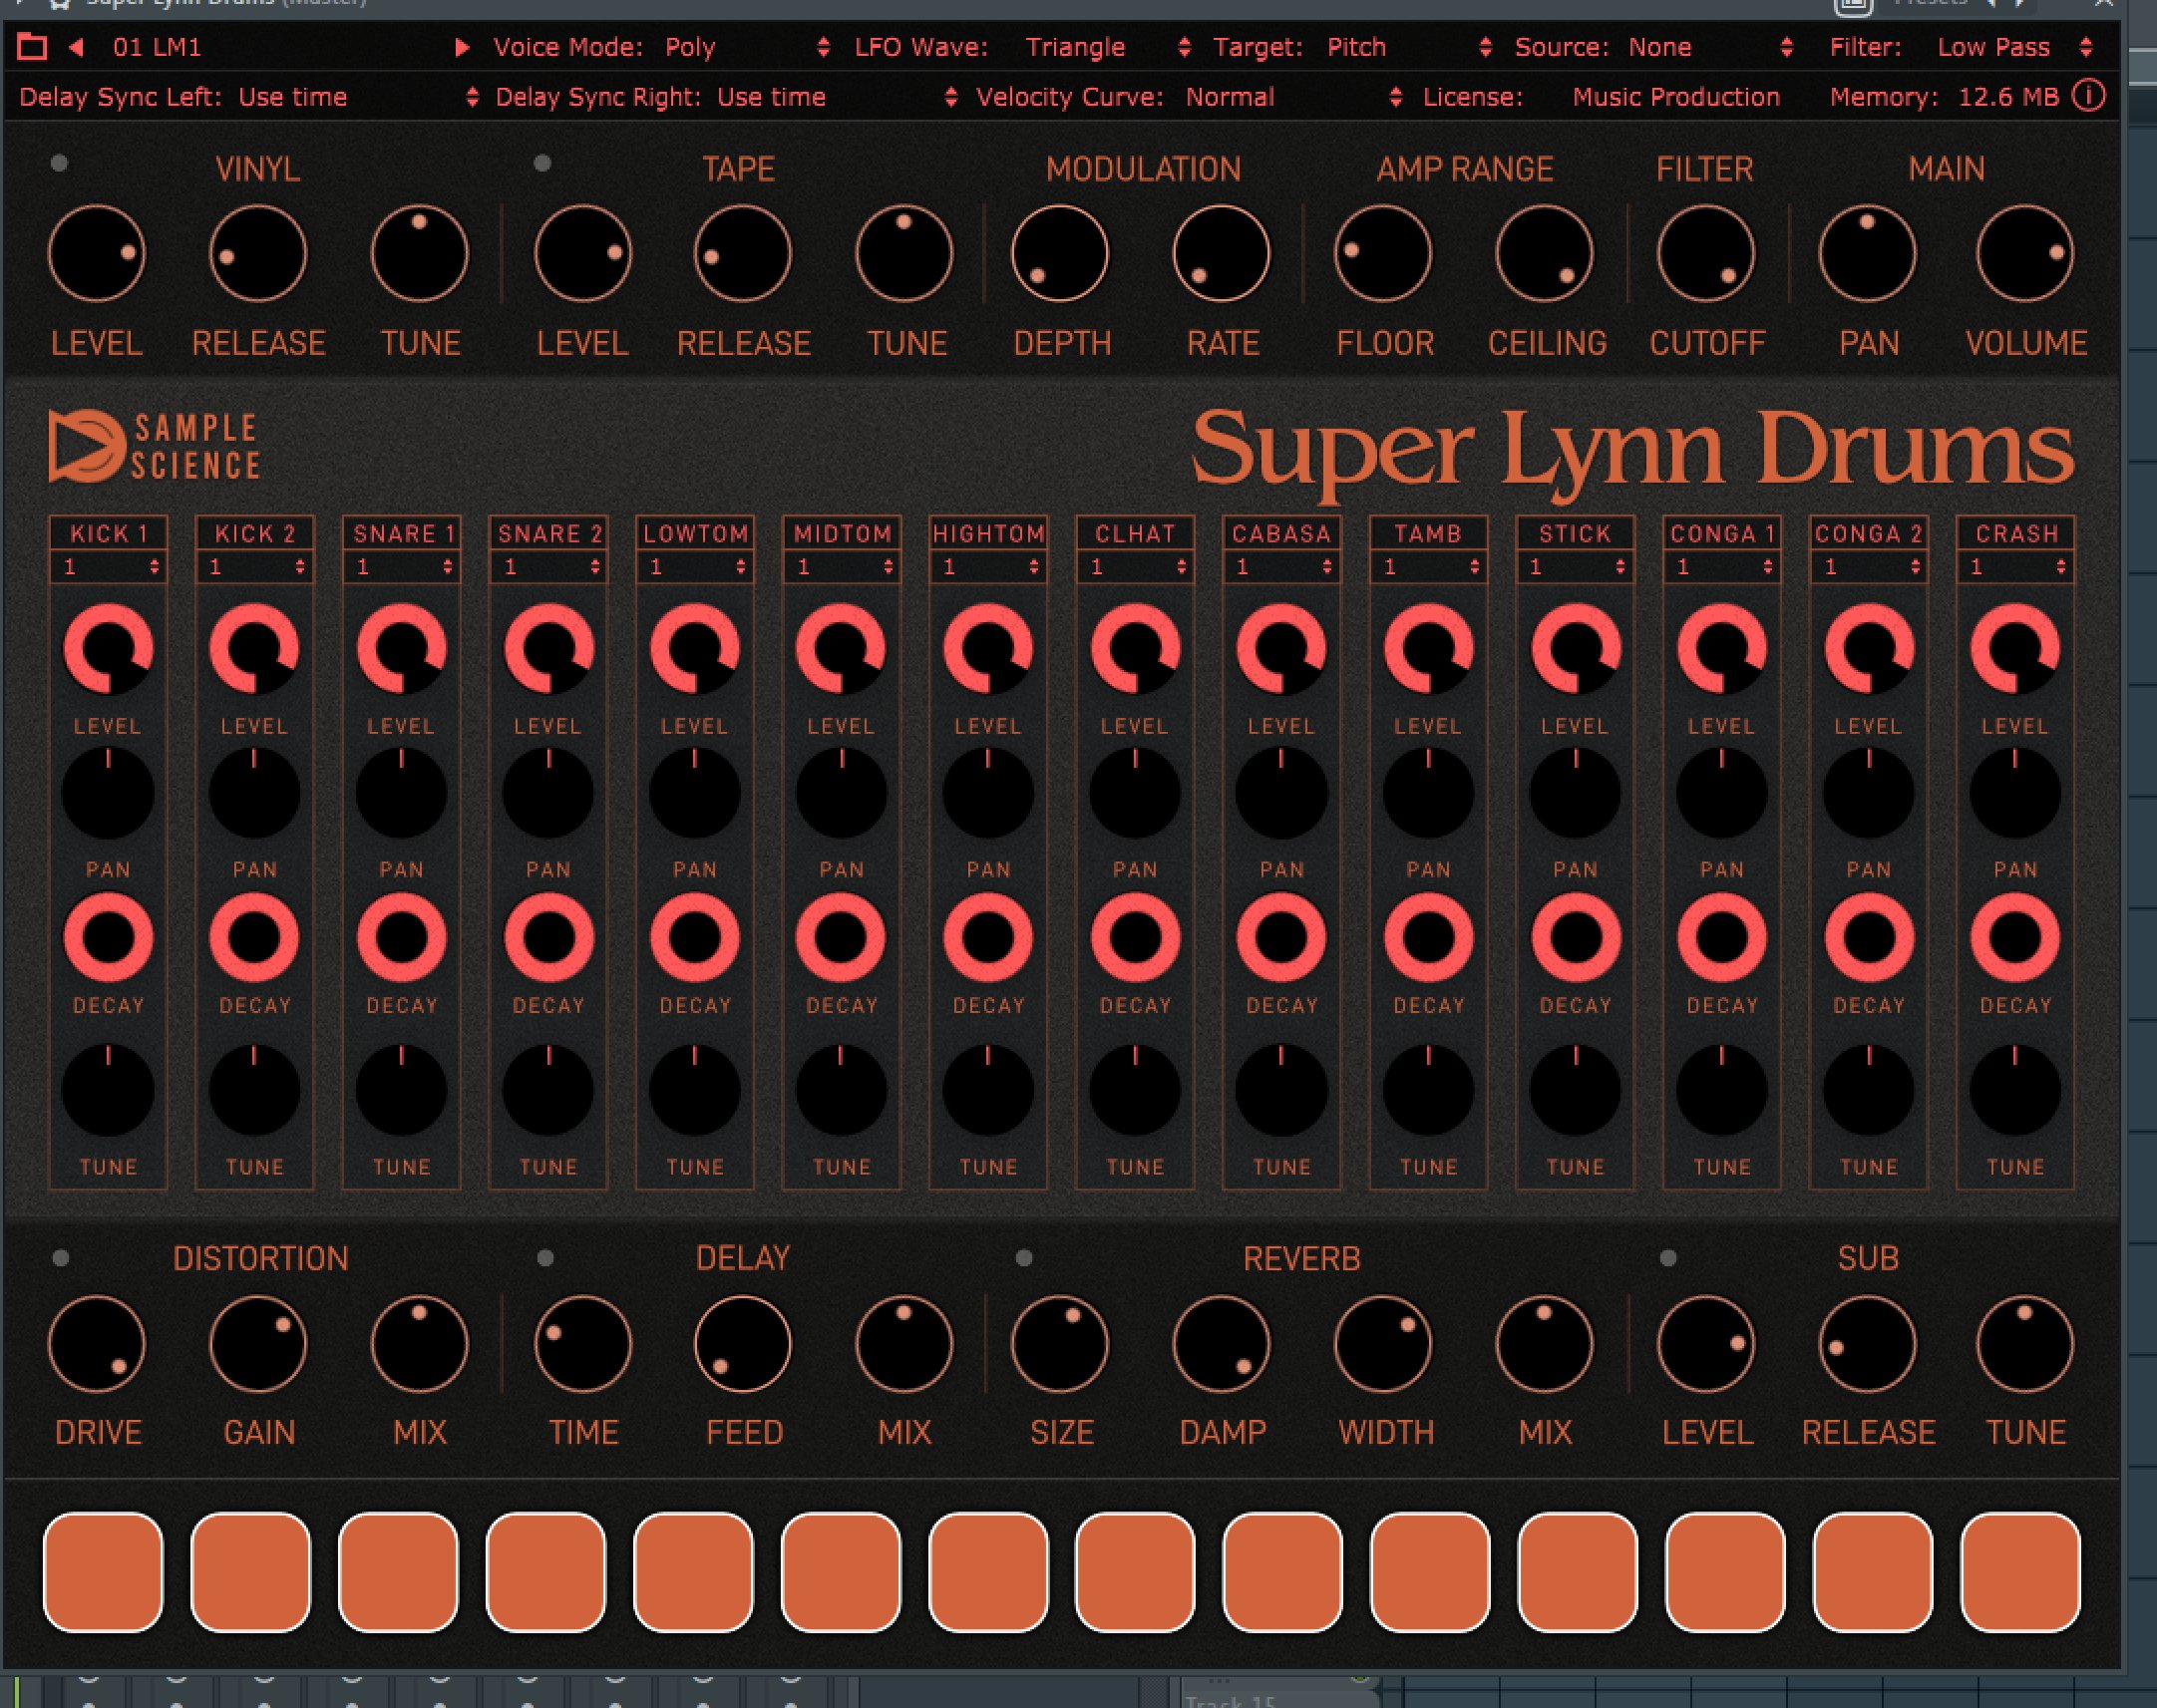Click the Vinyl RELEASE knob

tap(258, 254)
